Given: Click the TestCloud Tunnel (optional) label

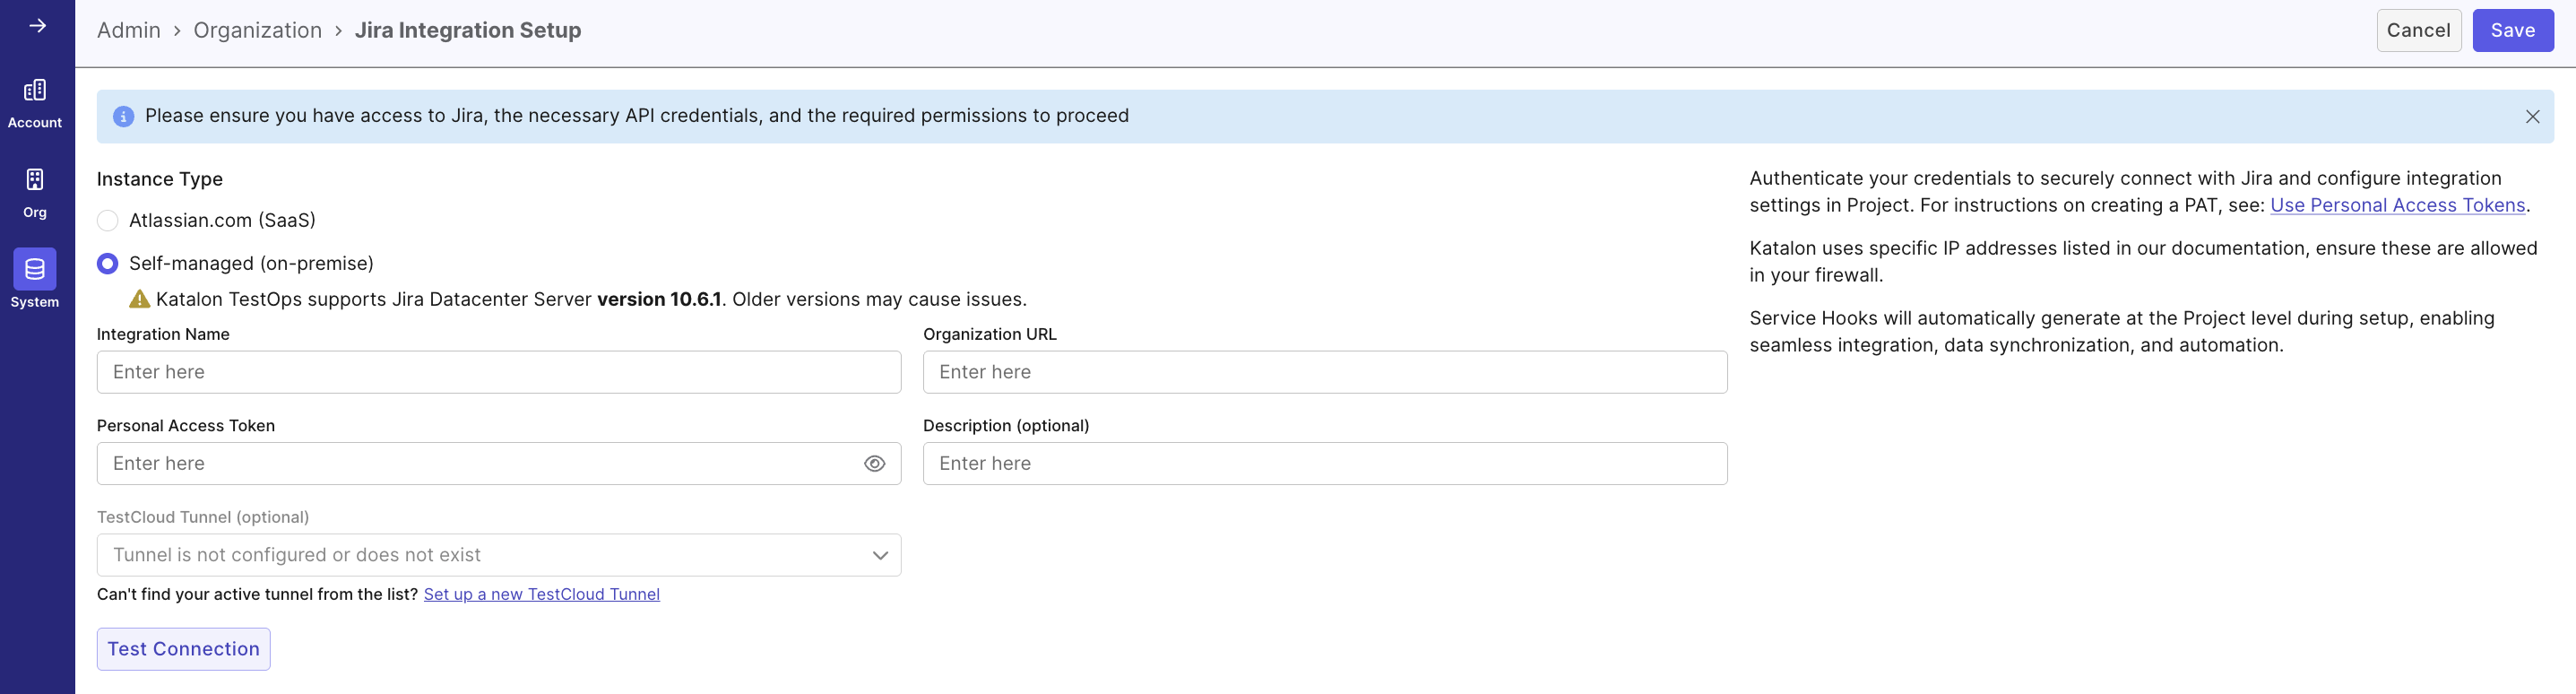Looking at the screenshot, I should click(203, 517).
